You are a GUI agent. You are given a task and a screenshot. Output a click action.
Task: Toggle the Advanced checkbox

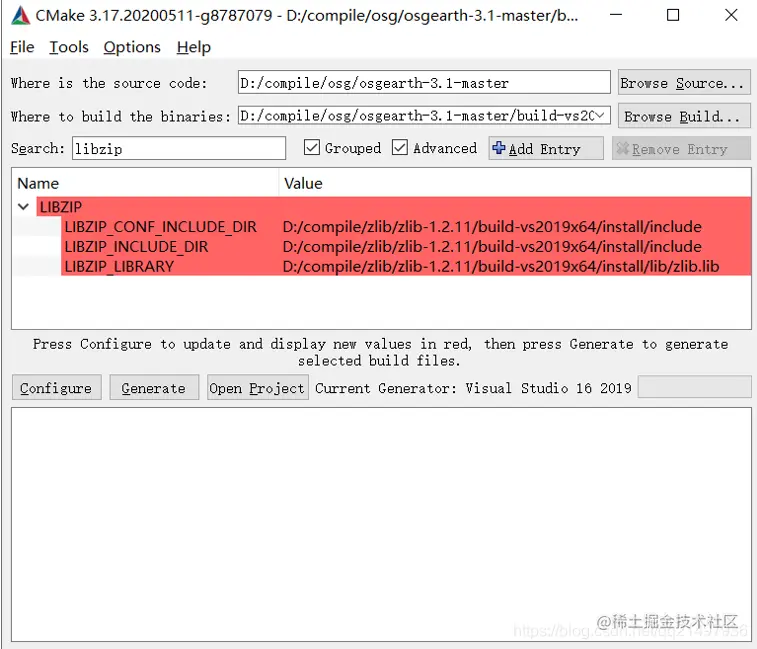click(x=400, y=147)
